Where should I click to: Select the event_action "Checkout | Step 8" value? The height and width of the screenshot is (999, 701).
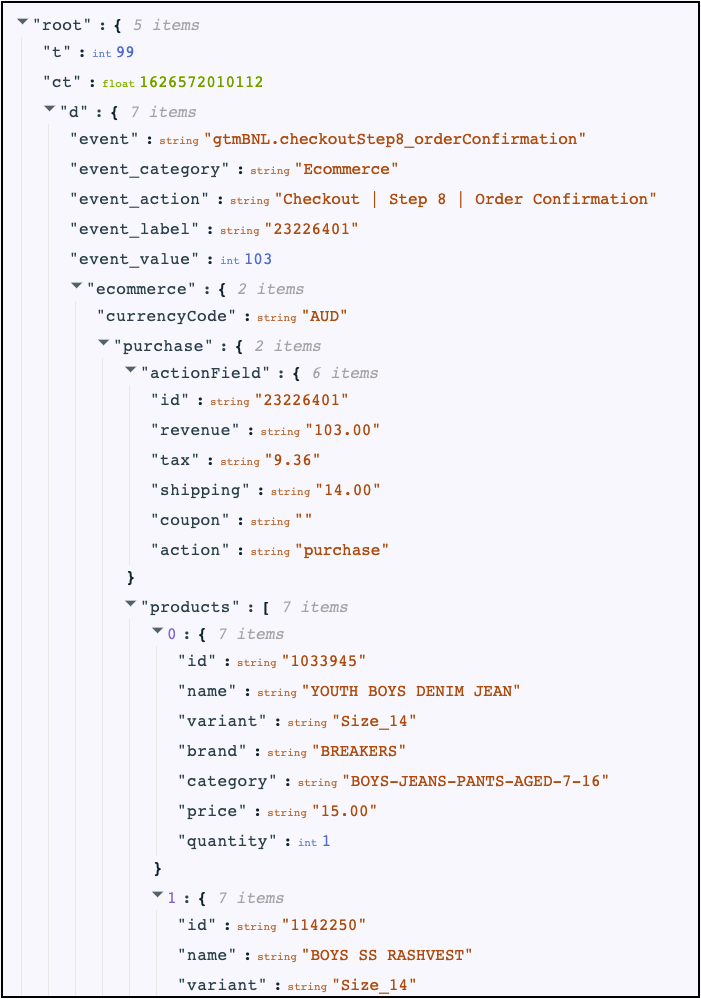(x=465, y=199)
